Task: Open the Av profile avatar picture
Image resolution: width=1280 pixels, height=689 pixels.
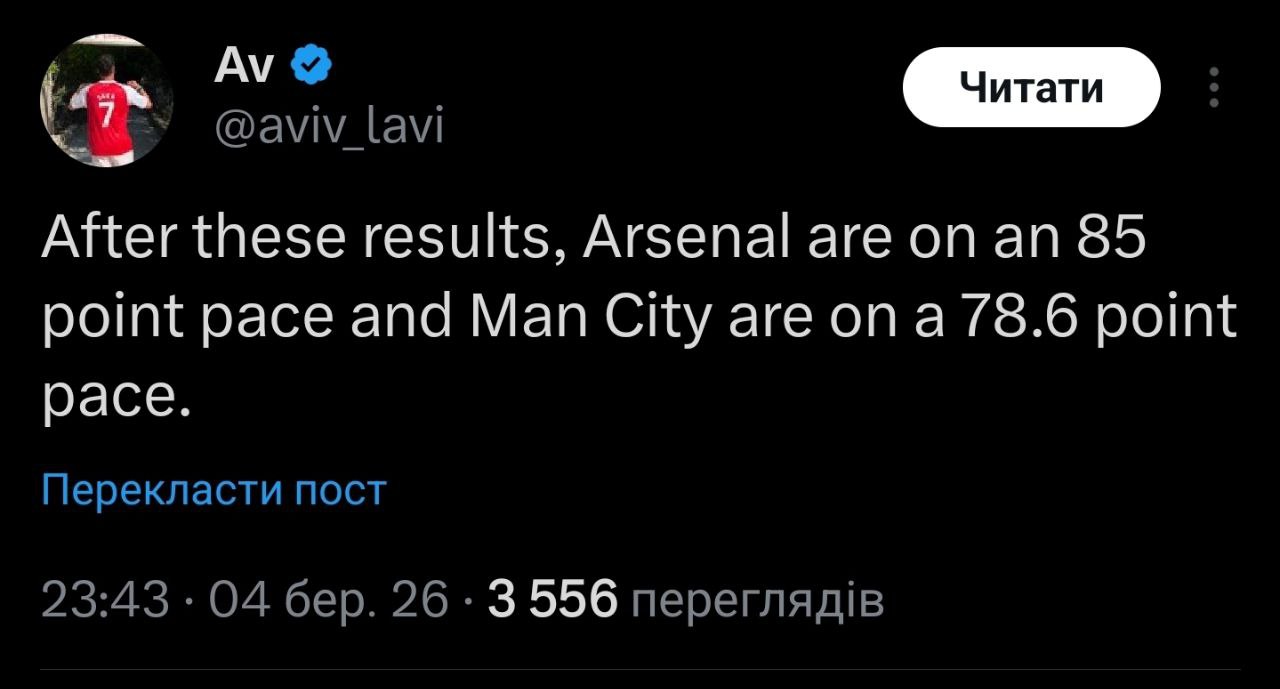Action: (107, 101)
